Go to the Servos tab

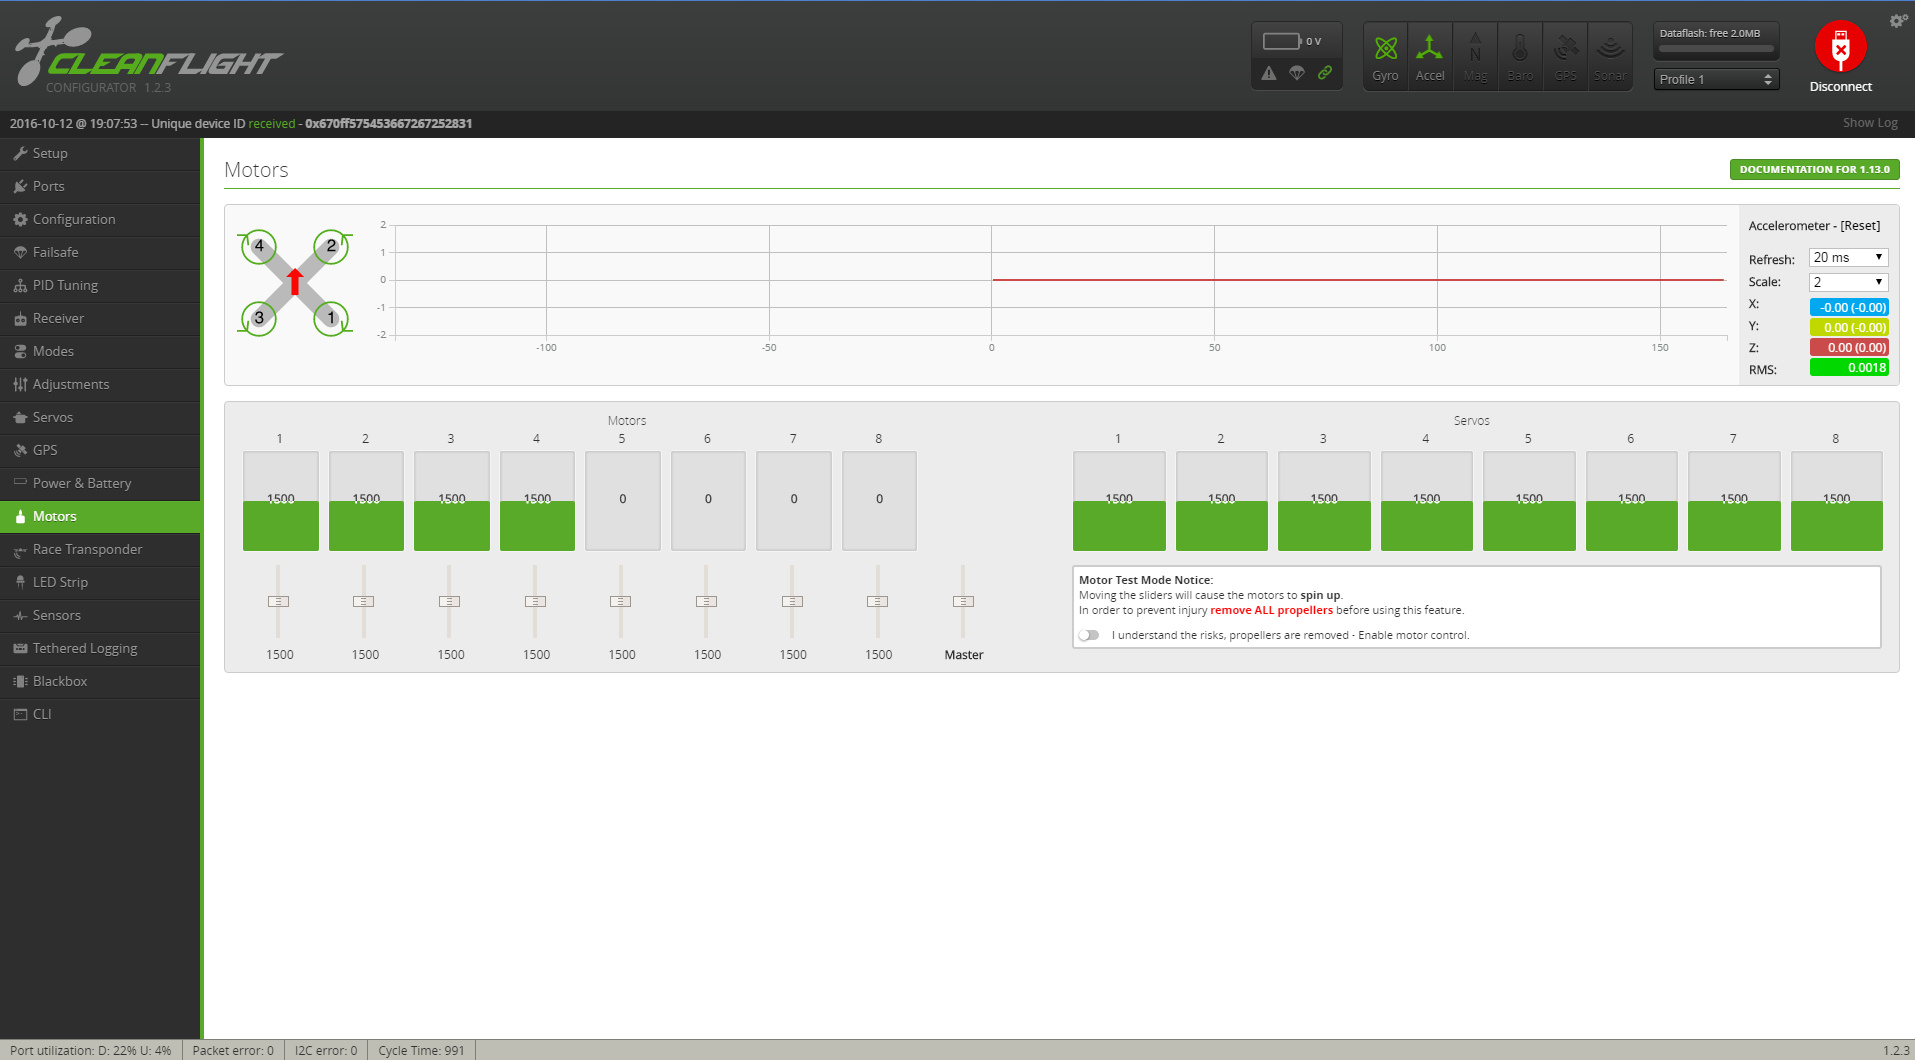click(x=100, y=417)
